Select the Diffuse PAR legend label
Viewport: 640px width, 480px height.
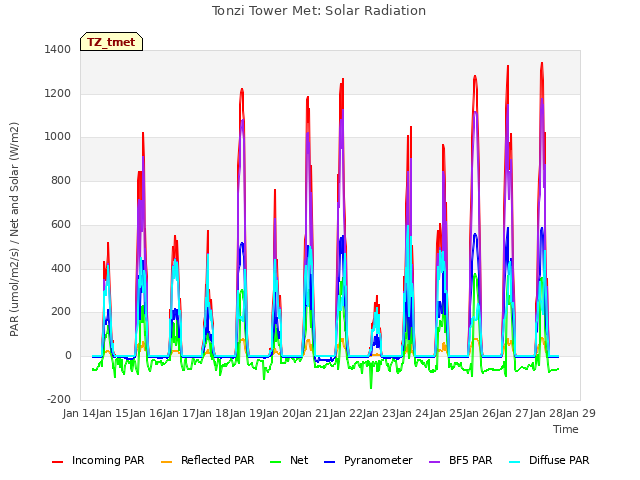[559, 460]
